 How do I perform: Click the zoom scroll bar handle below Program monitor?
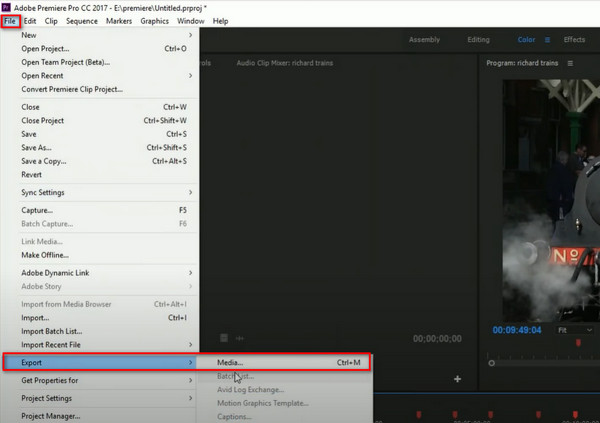point(492,363)
